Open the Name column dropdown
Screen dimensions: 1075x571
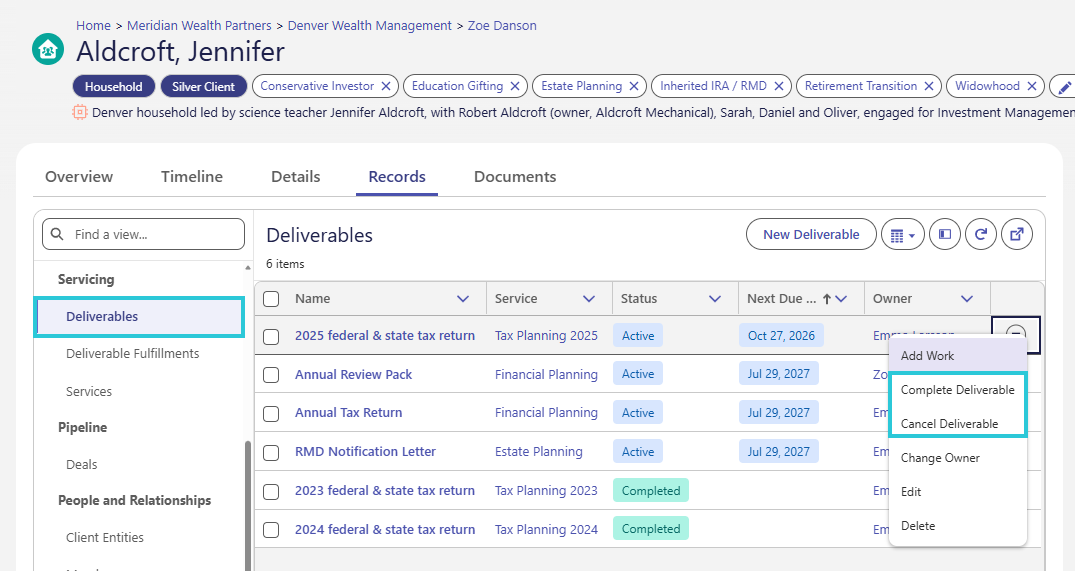463,299
